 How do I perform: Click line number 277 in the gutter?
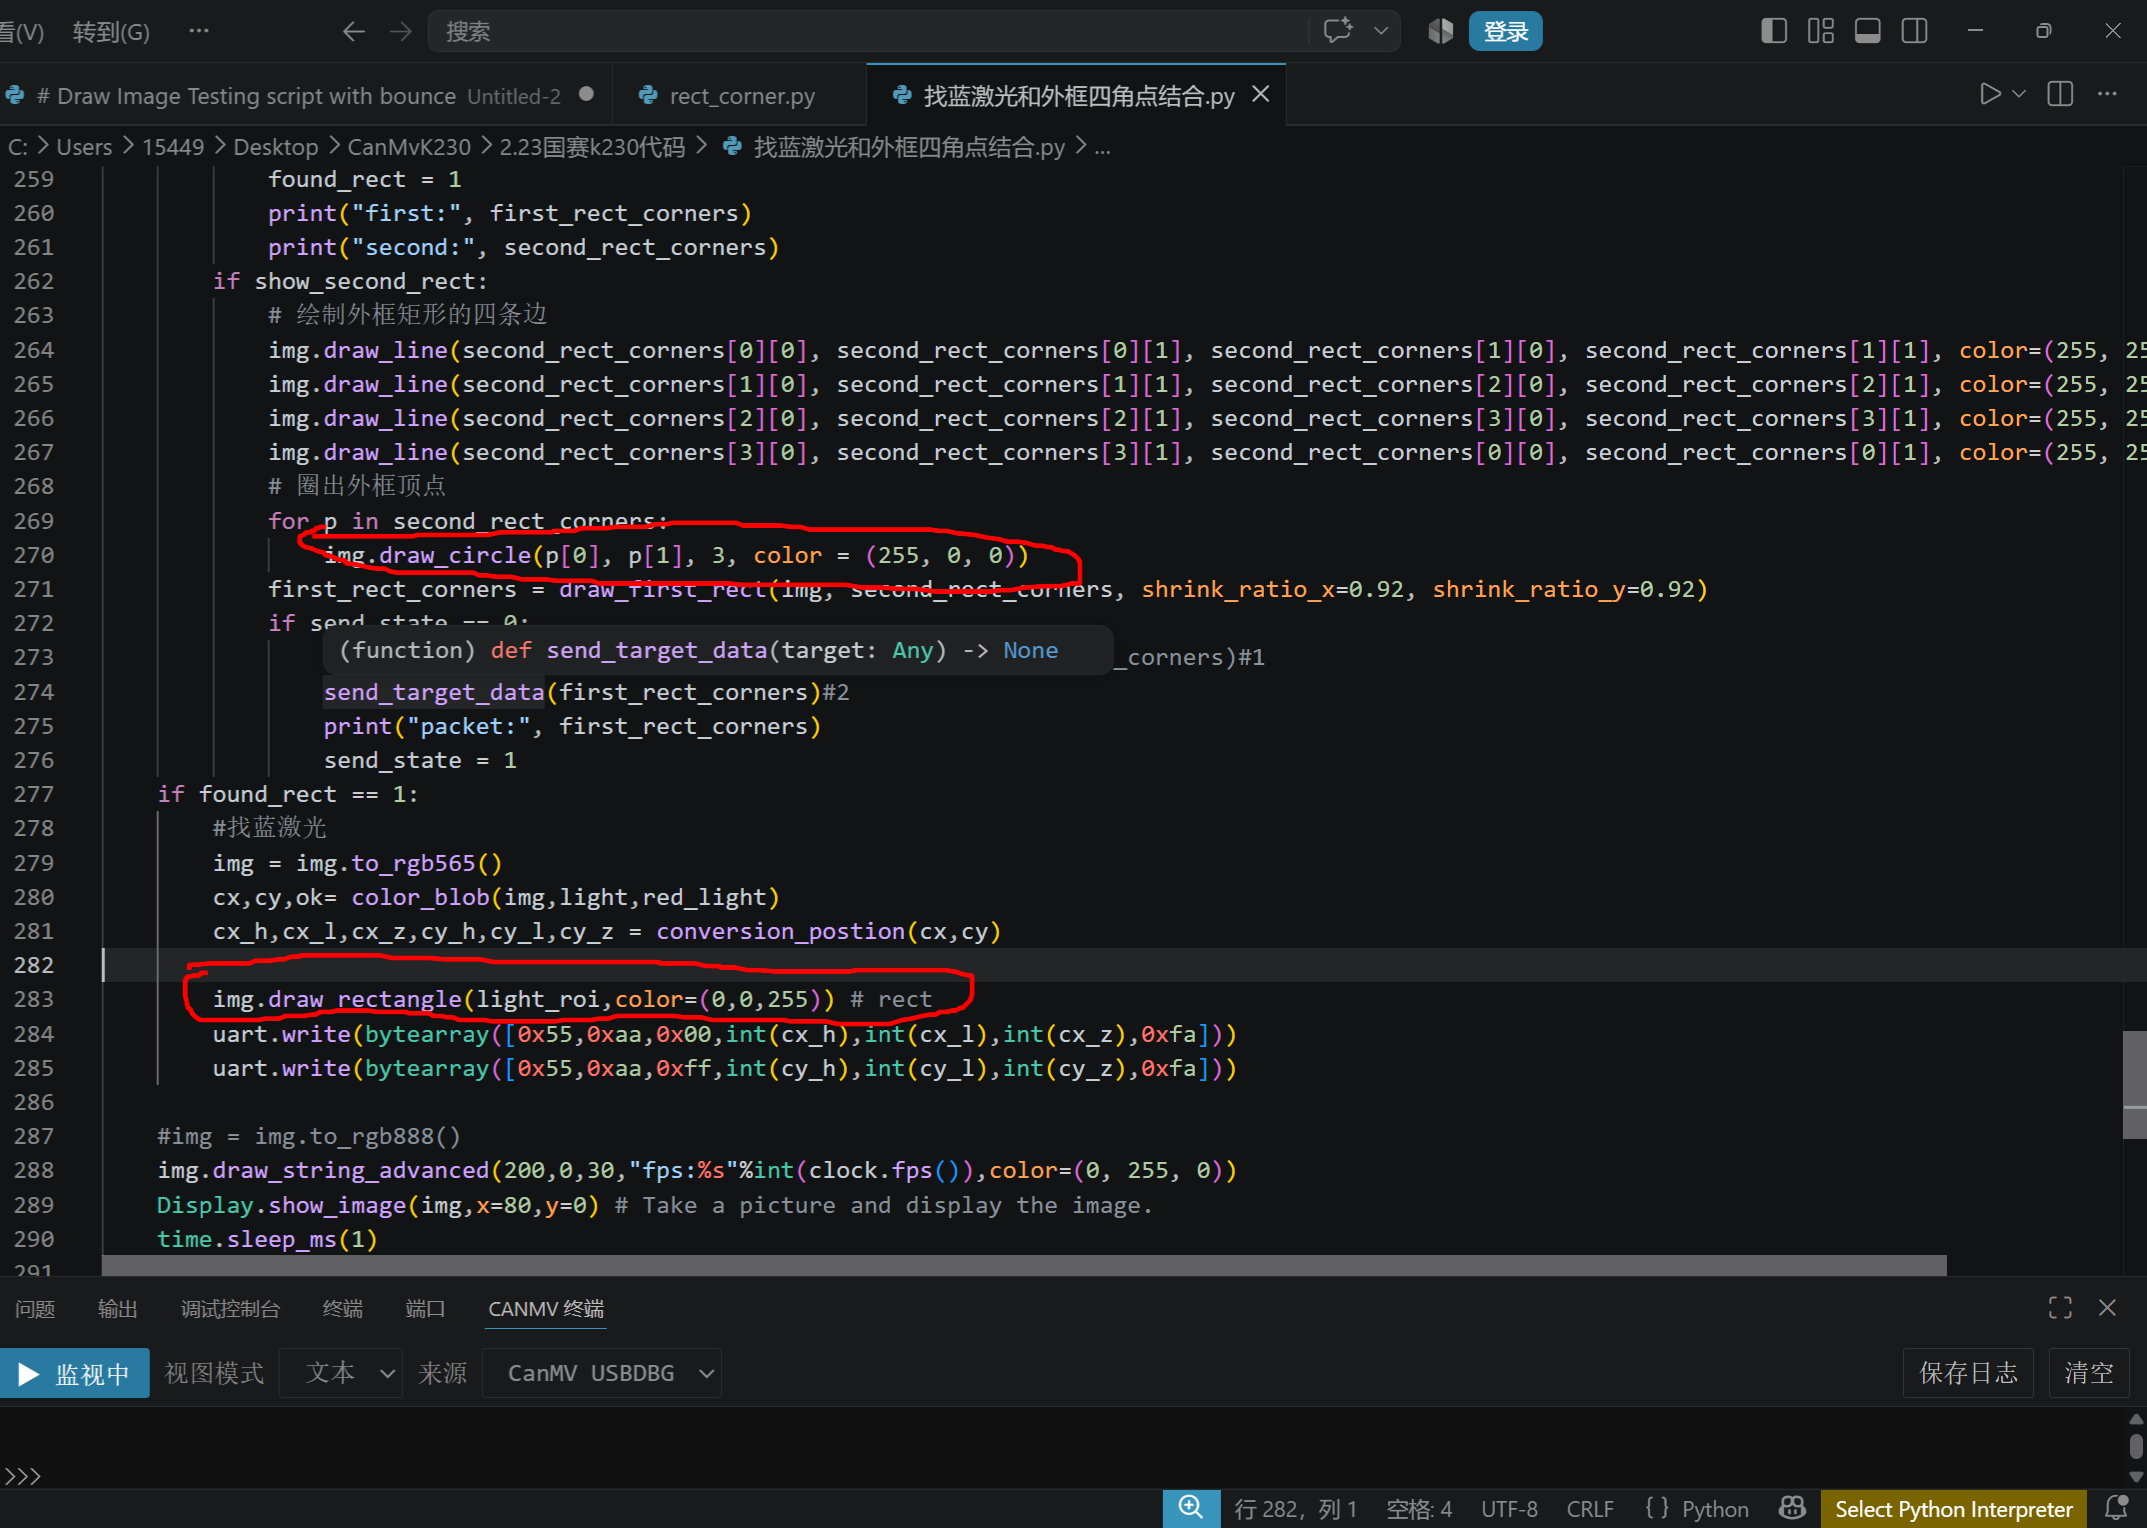point(34,794)
